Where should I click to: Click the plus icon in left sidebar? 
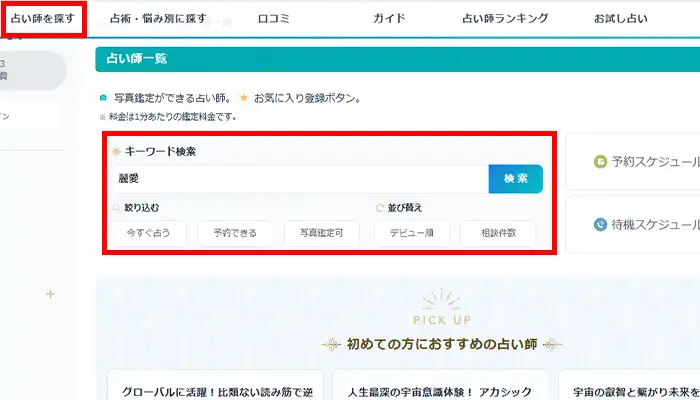[x=51, y=294]
